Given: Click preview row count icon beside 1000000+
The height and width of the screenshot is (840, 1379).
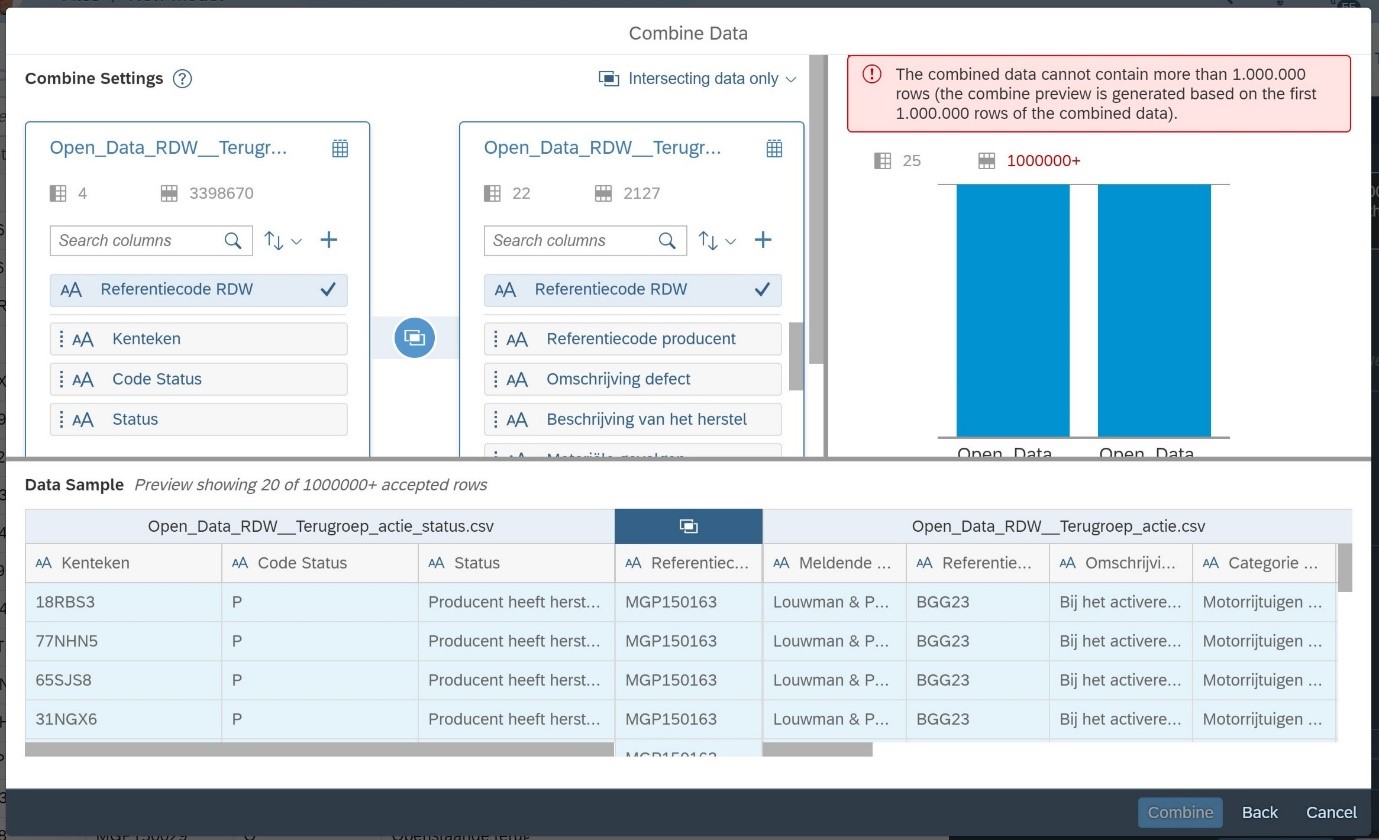Looking at the screenshot, I should pyautogui.click(x=986, y=161).
